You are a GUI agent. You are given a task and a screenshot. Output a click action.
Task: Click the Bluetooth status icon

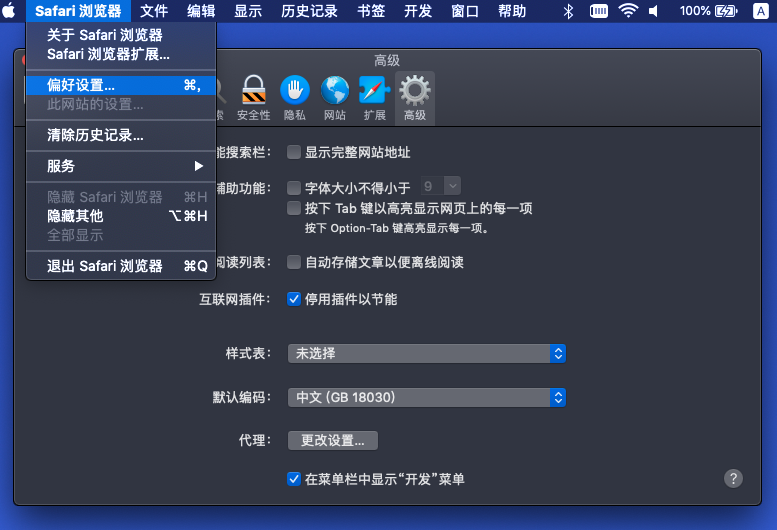(568, 11)
